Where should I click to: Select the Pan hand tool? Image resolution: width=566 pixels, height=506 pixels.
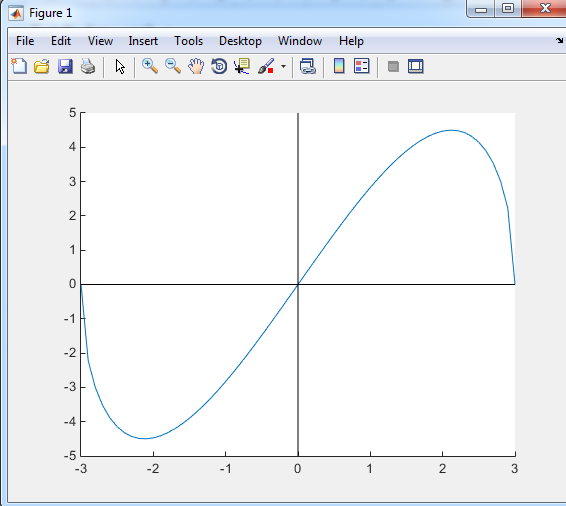click(196, 66)
